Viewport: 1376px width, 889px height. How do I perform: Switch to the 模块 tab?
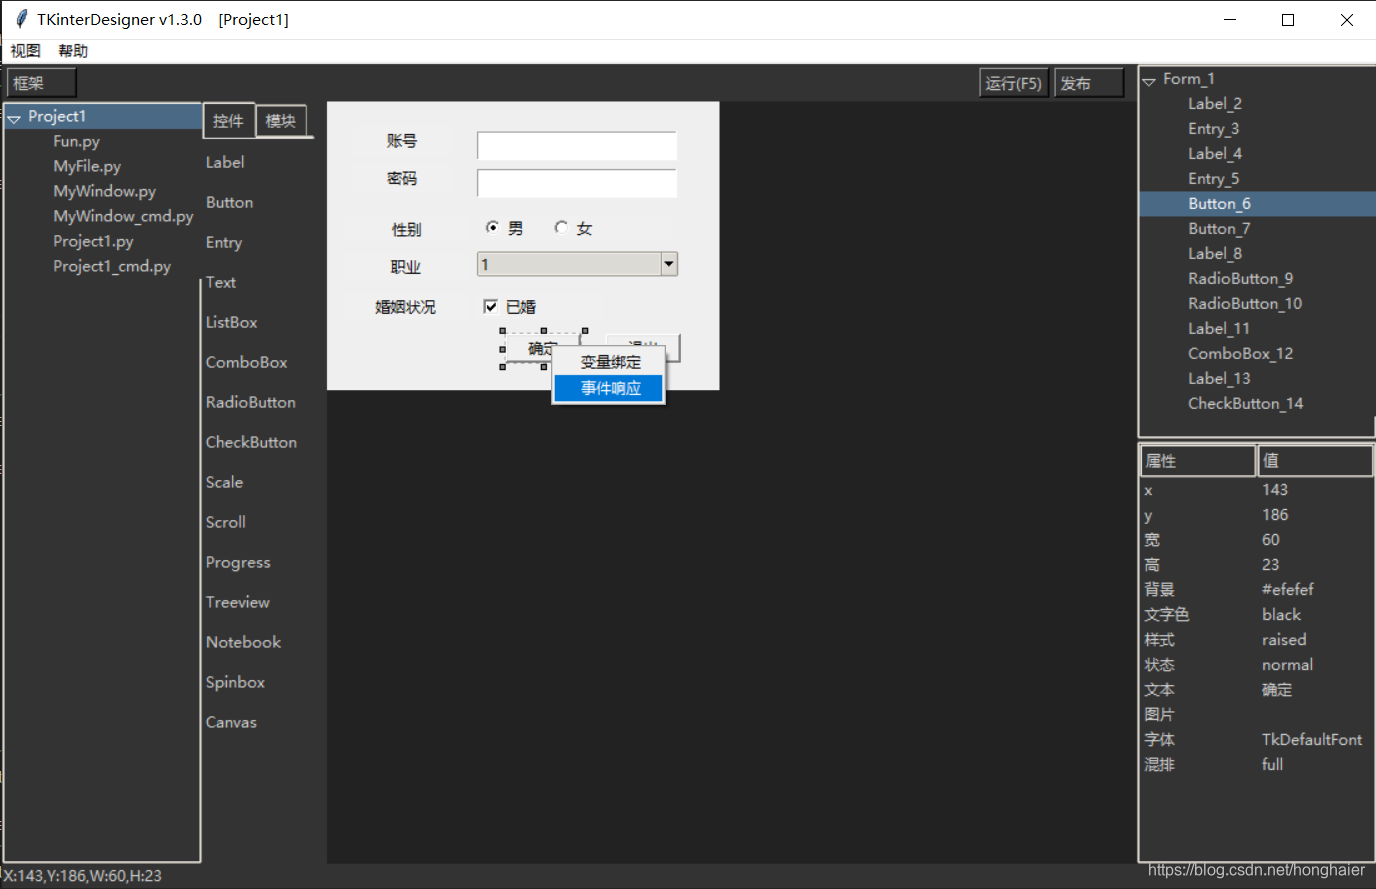[x=281, y=120]
